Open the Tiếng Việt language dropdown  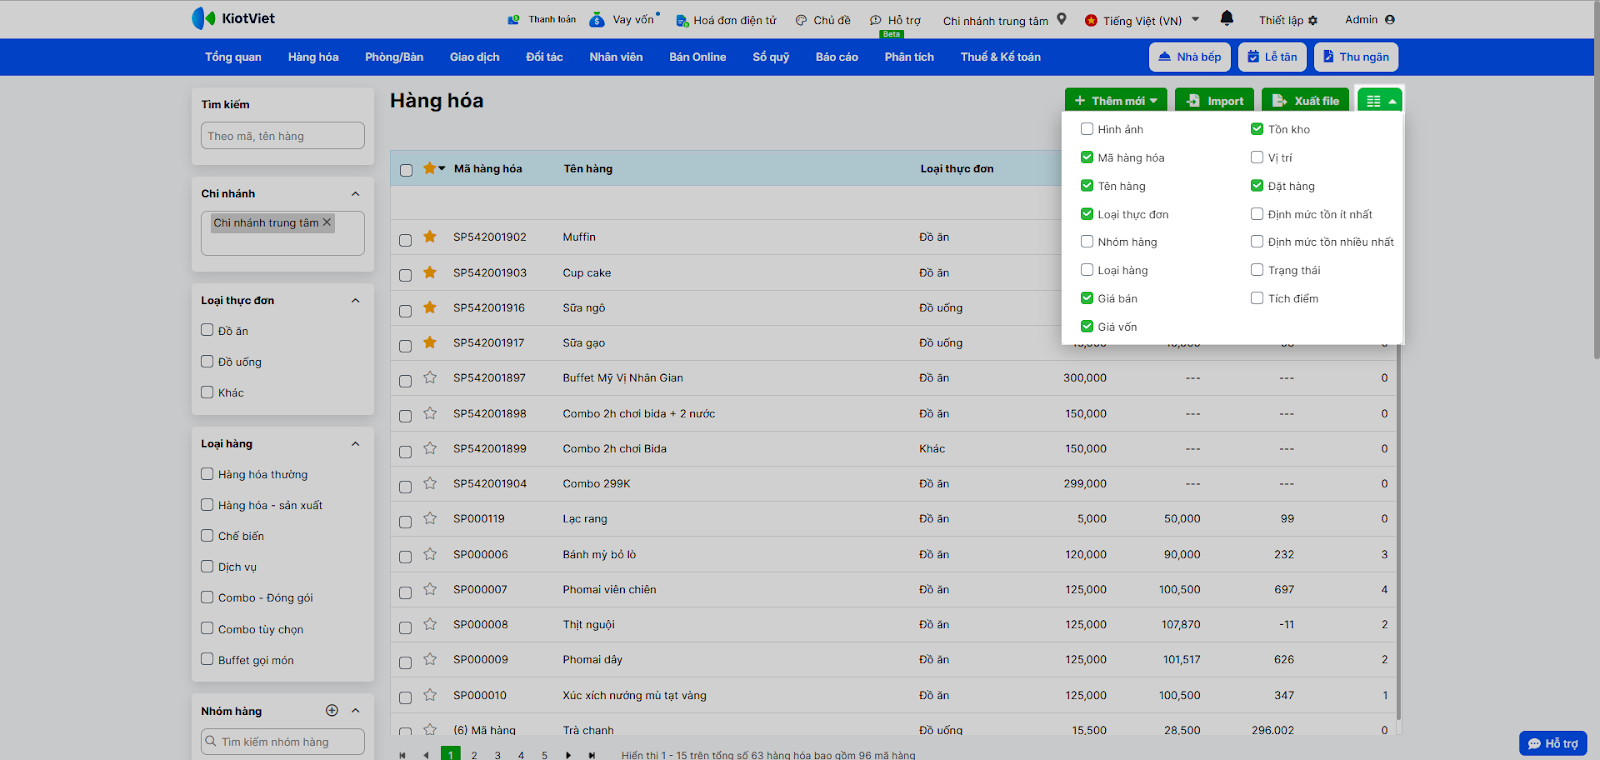tap(1143, 20)
